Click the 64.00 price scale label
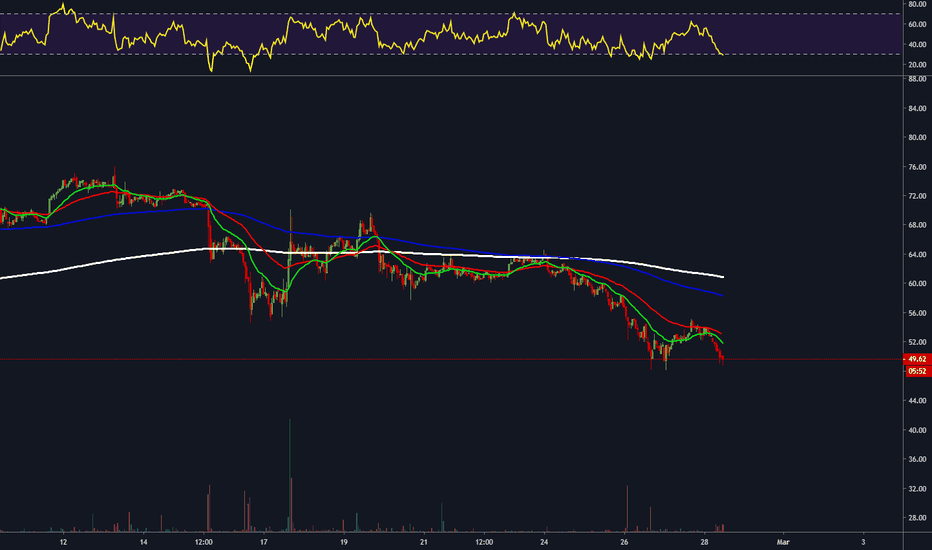 917,254
